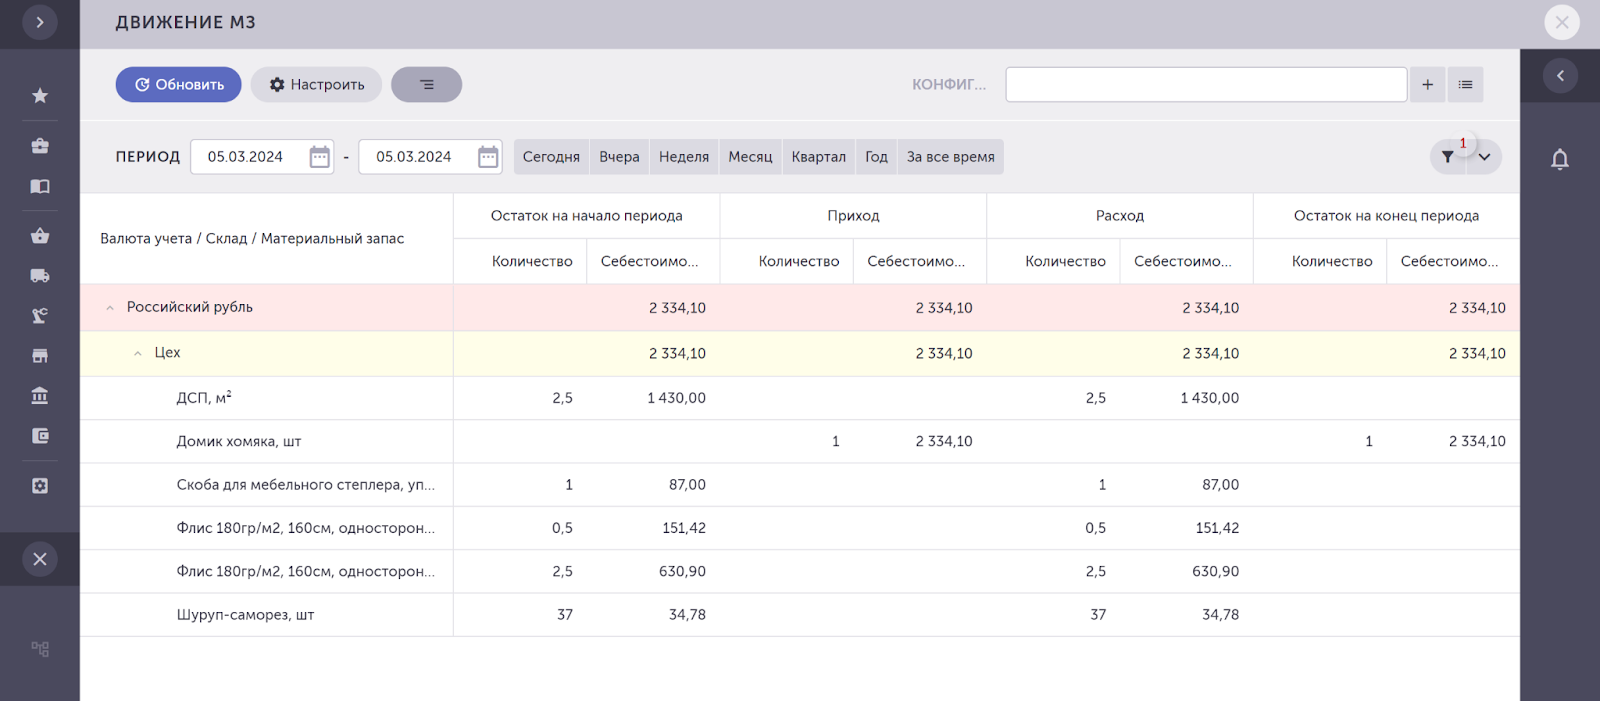
Task: Select the Флис row with cost 151,42
Action: (x=800, y=528)
